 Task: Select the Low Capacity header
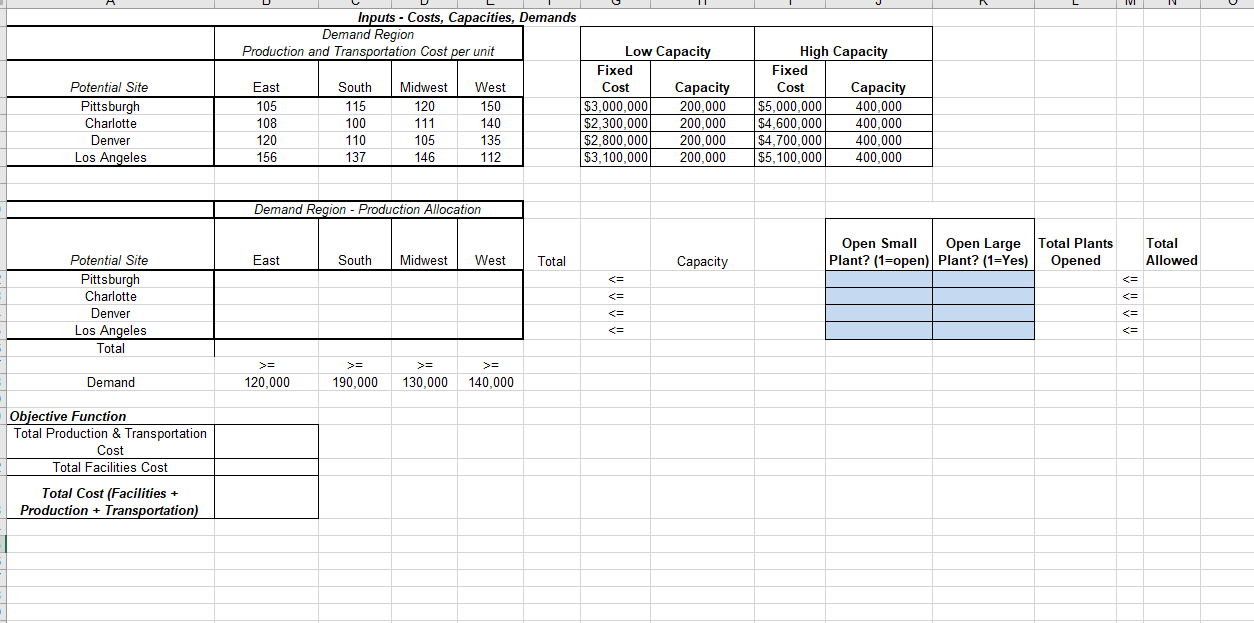[x=667, y=51]
